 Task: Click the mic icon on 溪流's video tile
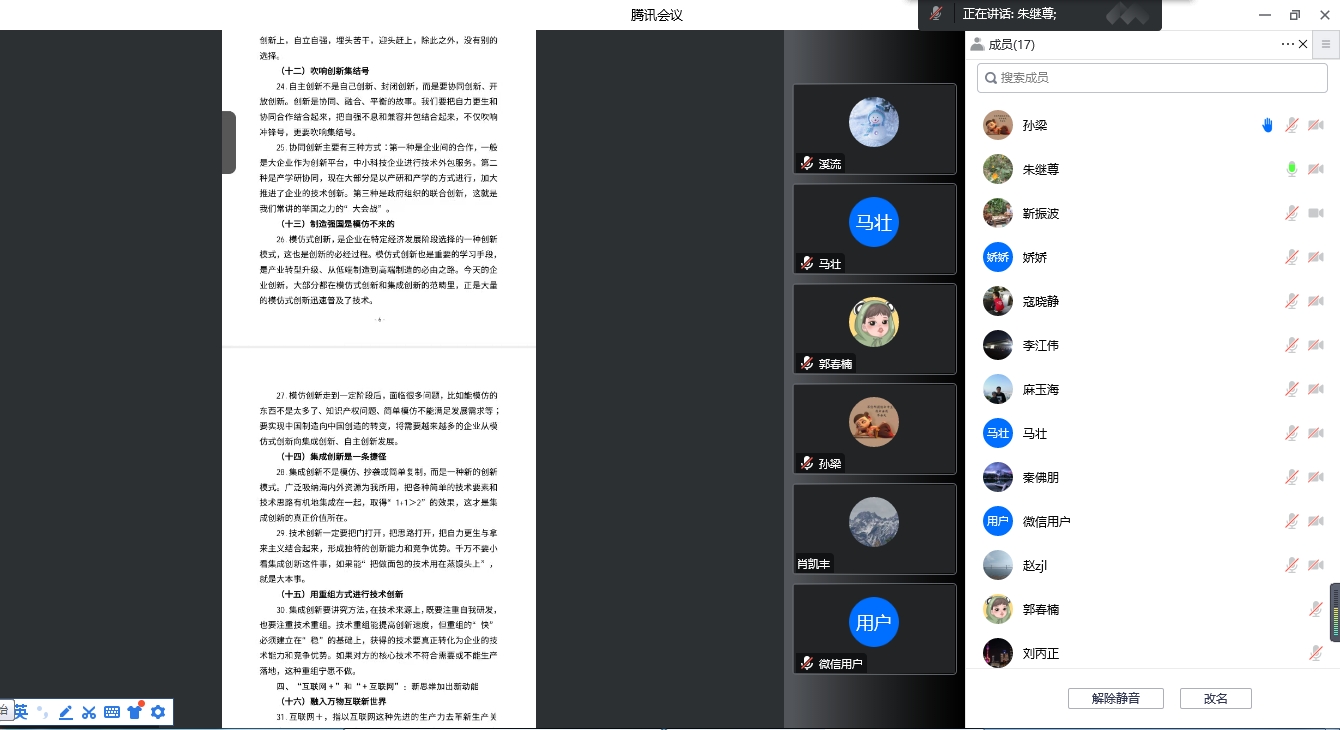point(806,163)
